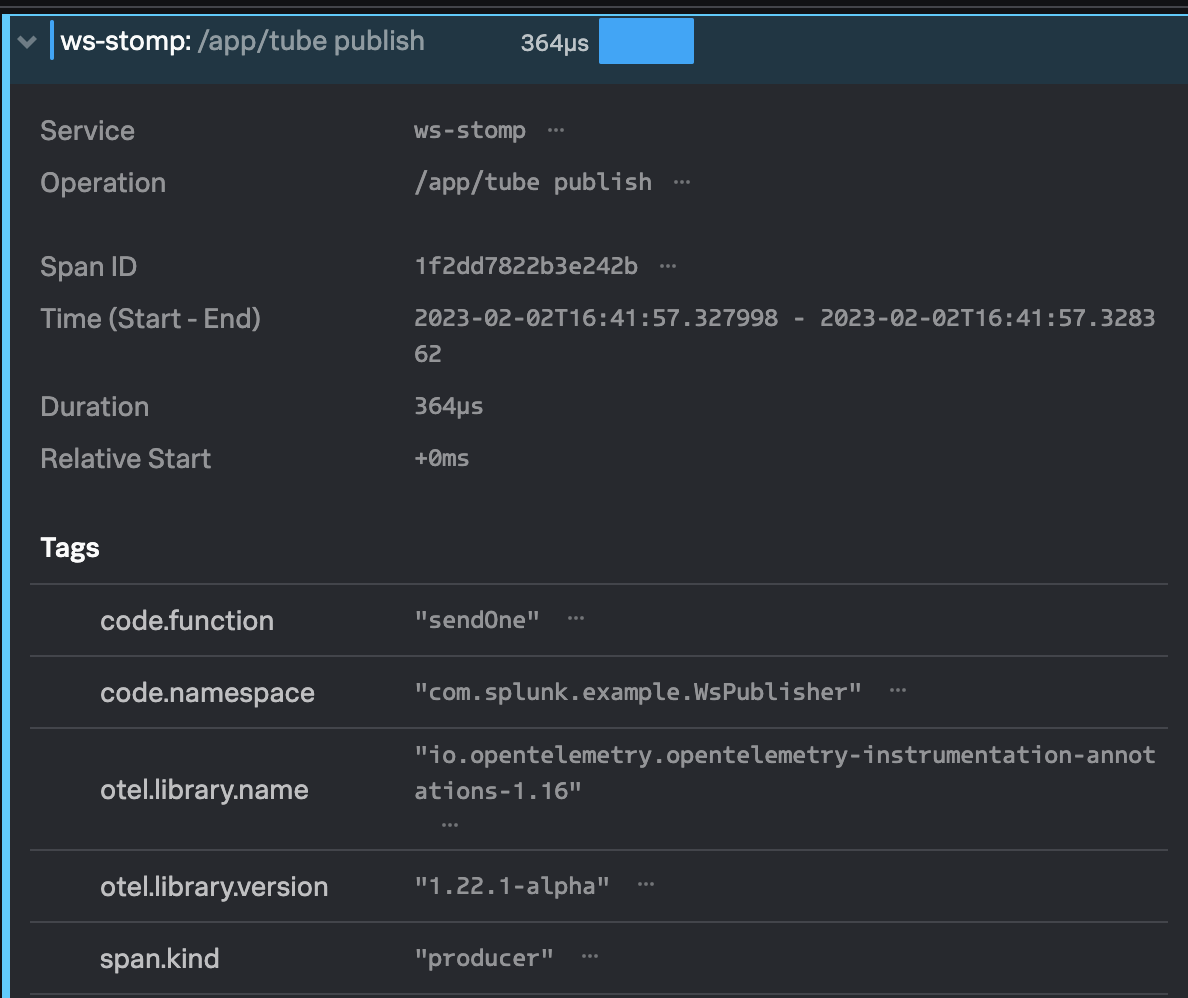
Task: Click the ellipsis beside the code.function sendOne value
Action: [575, 619]
